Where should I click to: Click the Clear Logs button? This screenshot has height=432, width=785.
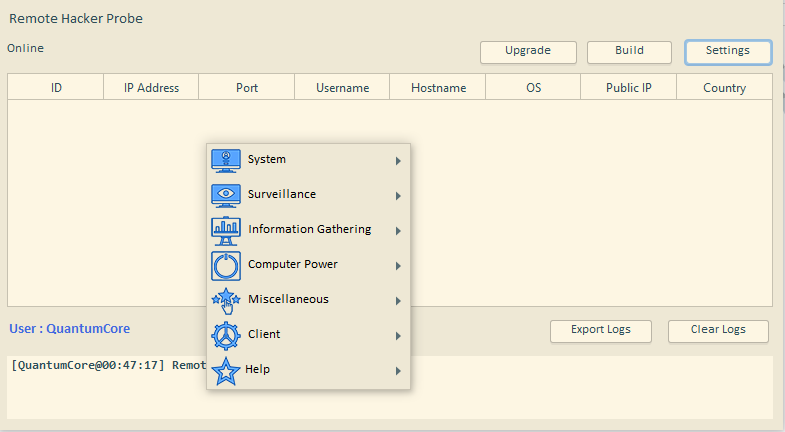click(718, 330)
